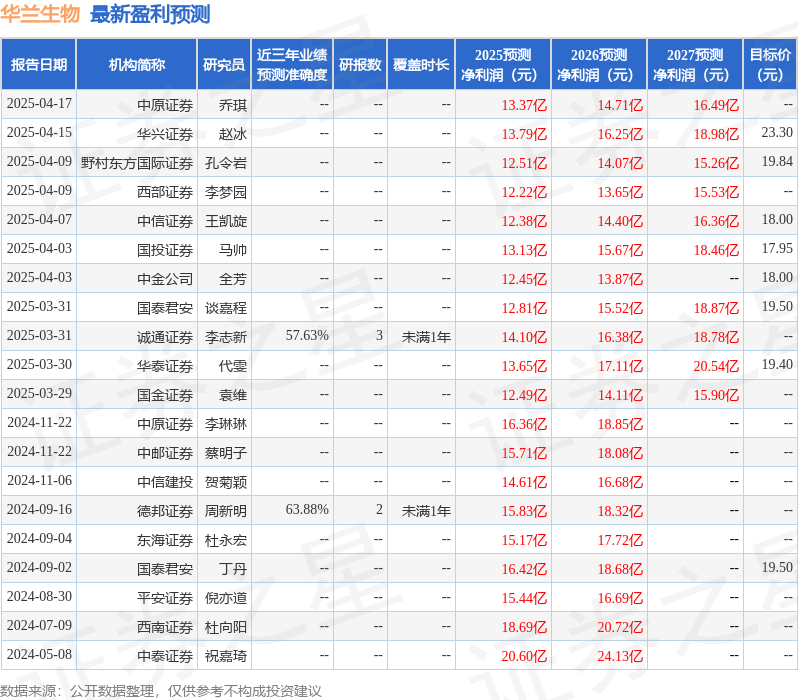
Task: Click the date 2025-03-30
Action: click(39, 365)
